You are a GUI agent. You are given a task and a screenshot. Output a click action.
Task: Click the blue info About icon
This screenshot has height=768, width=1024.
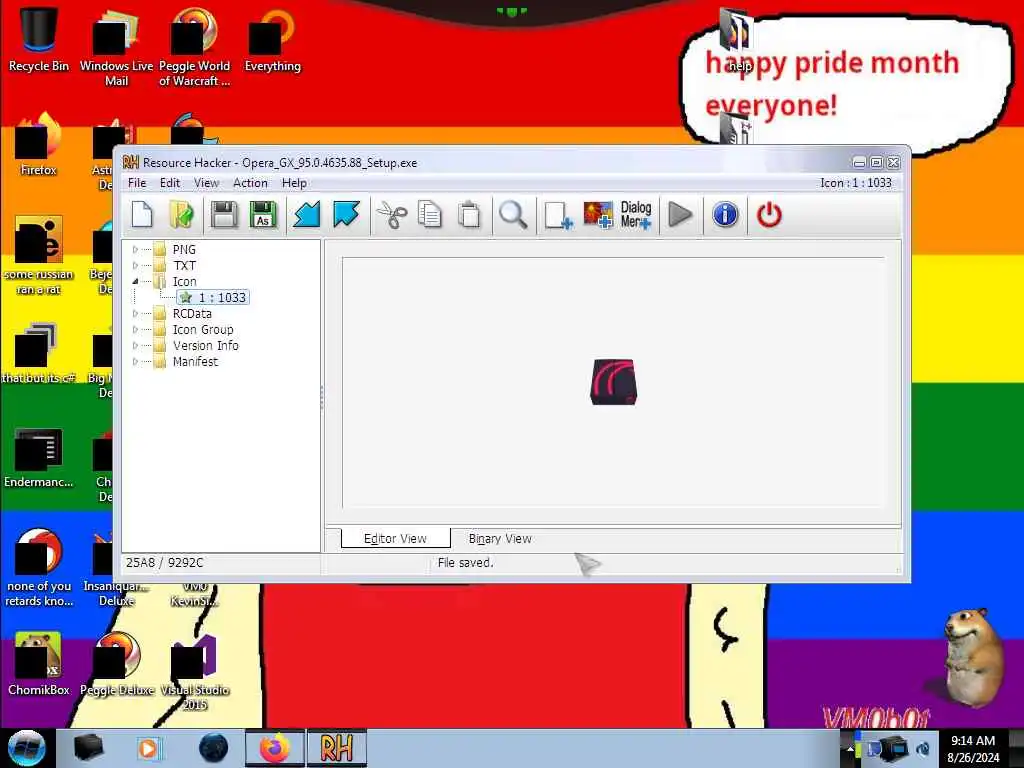point(725,215)
